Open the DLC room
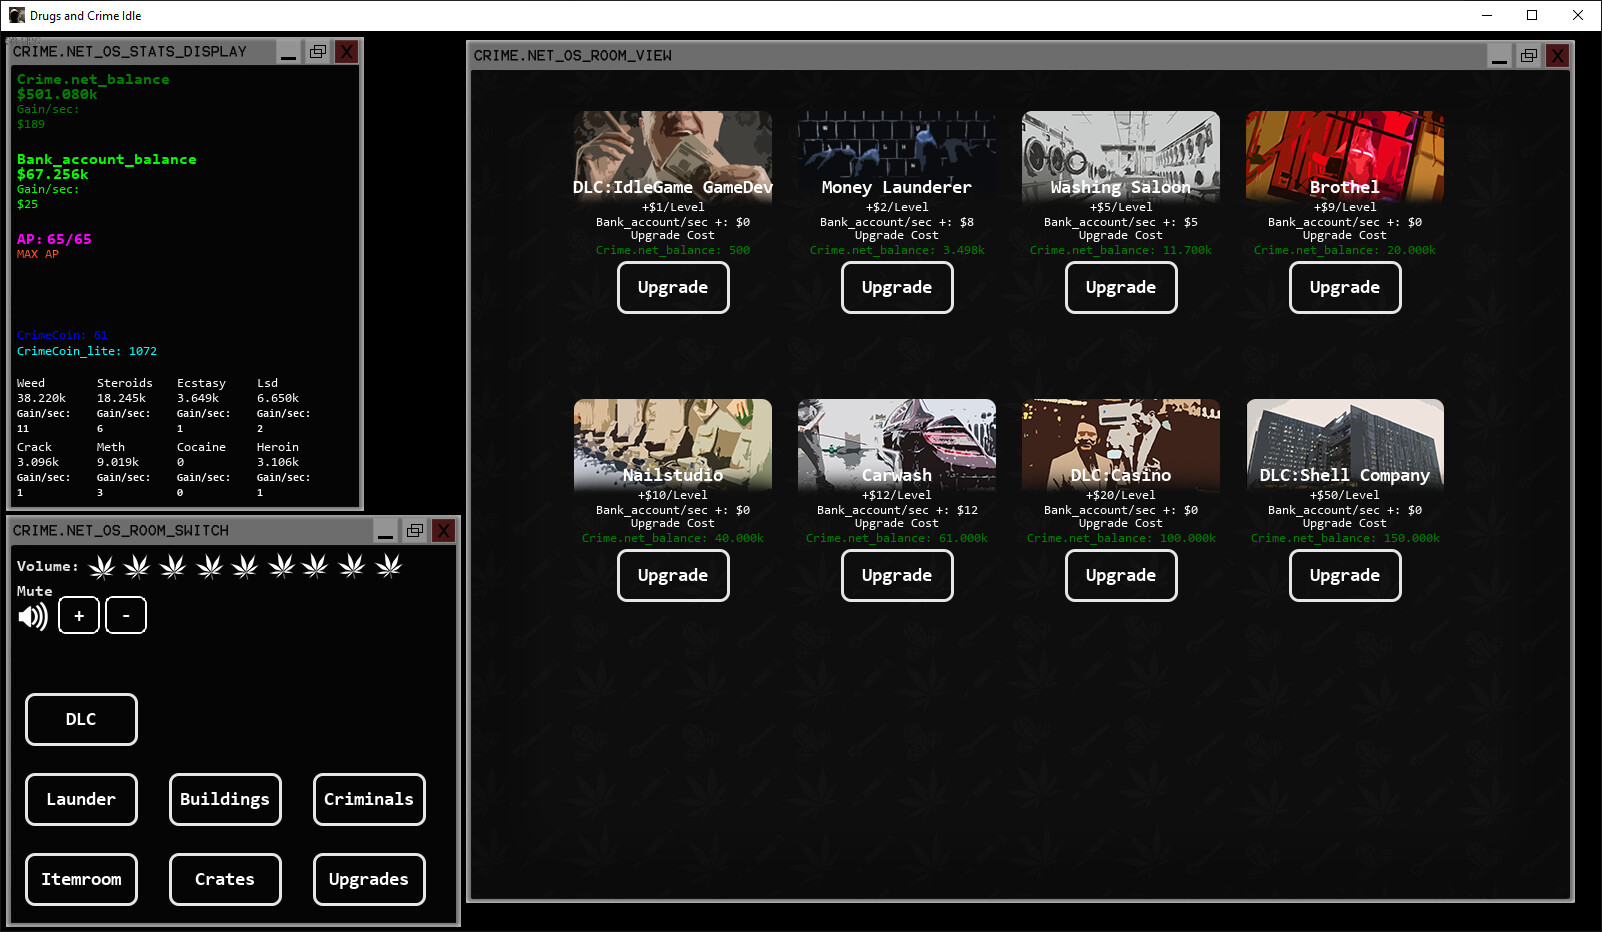This screenshot has width=1602, height=932. point(81,719)
